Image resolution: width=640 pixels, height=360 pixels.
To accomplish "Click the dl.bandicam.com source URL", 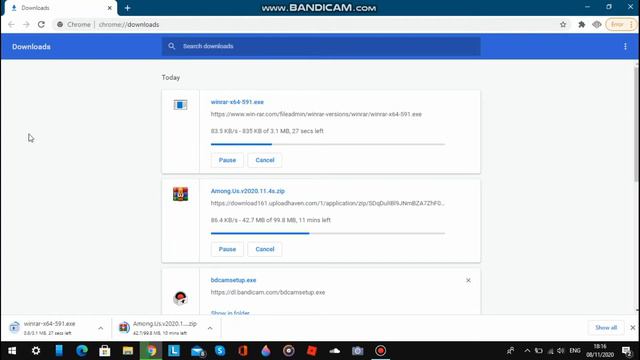I will coord(268,292).
